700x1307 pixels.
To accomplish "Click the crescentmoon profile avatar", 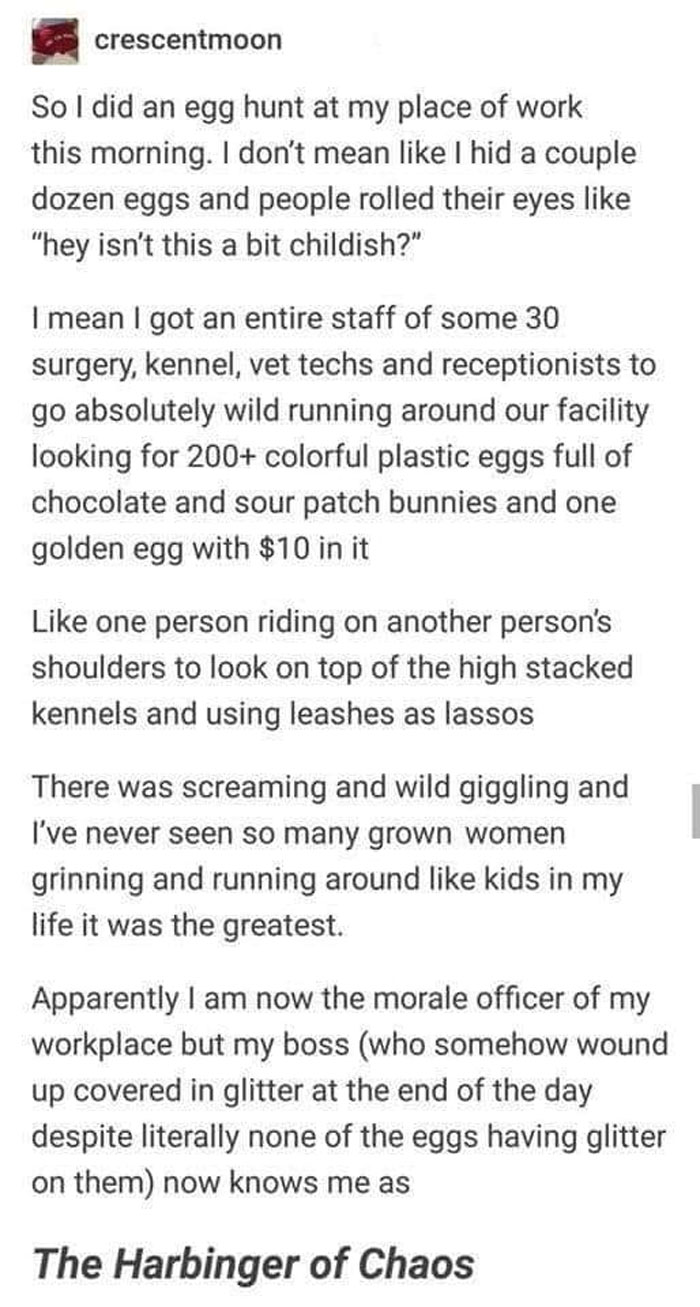I will point(56,42).
